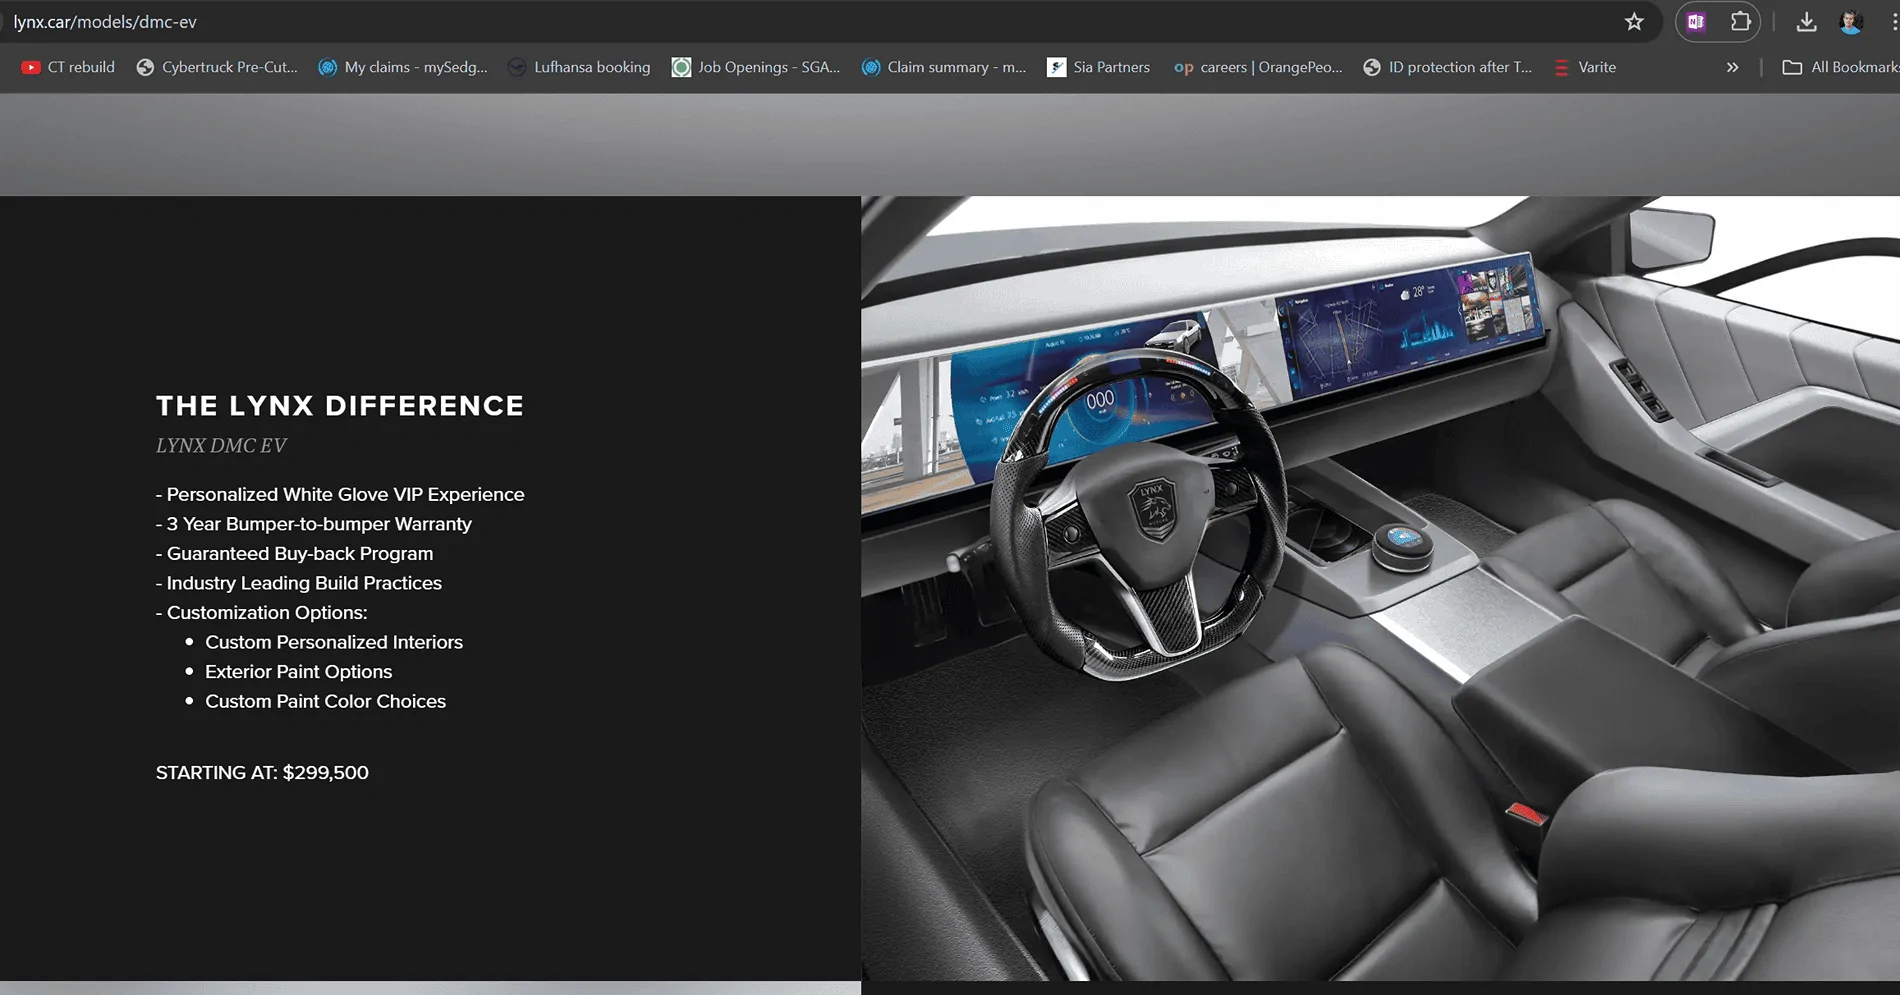The height and width of the screenshot is (995, 1900).
Task: Click the Varite favicon
Action: click(1561, 68)
